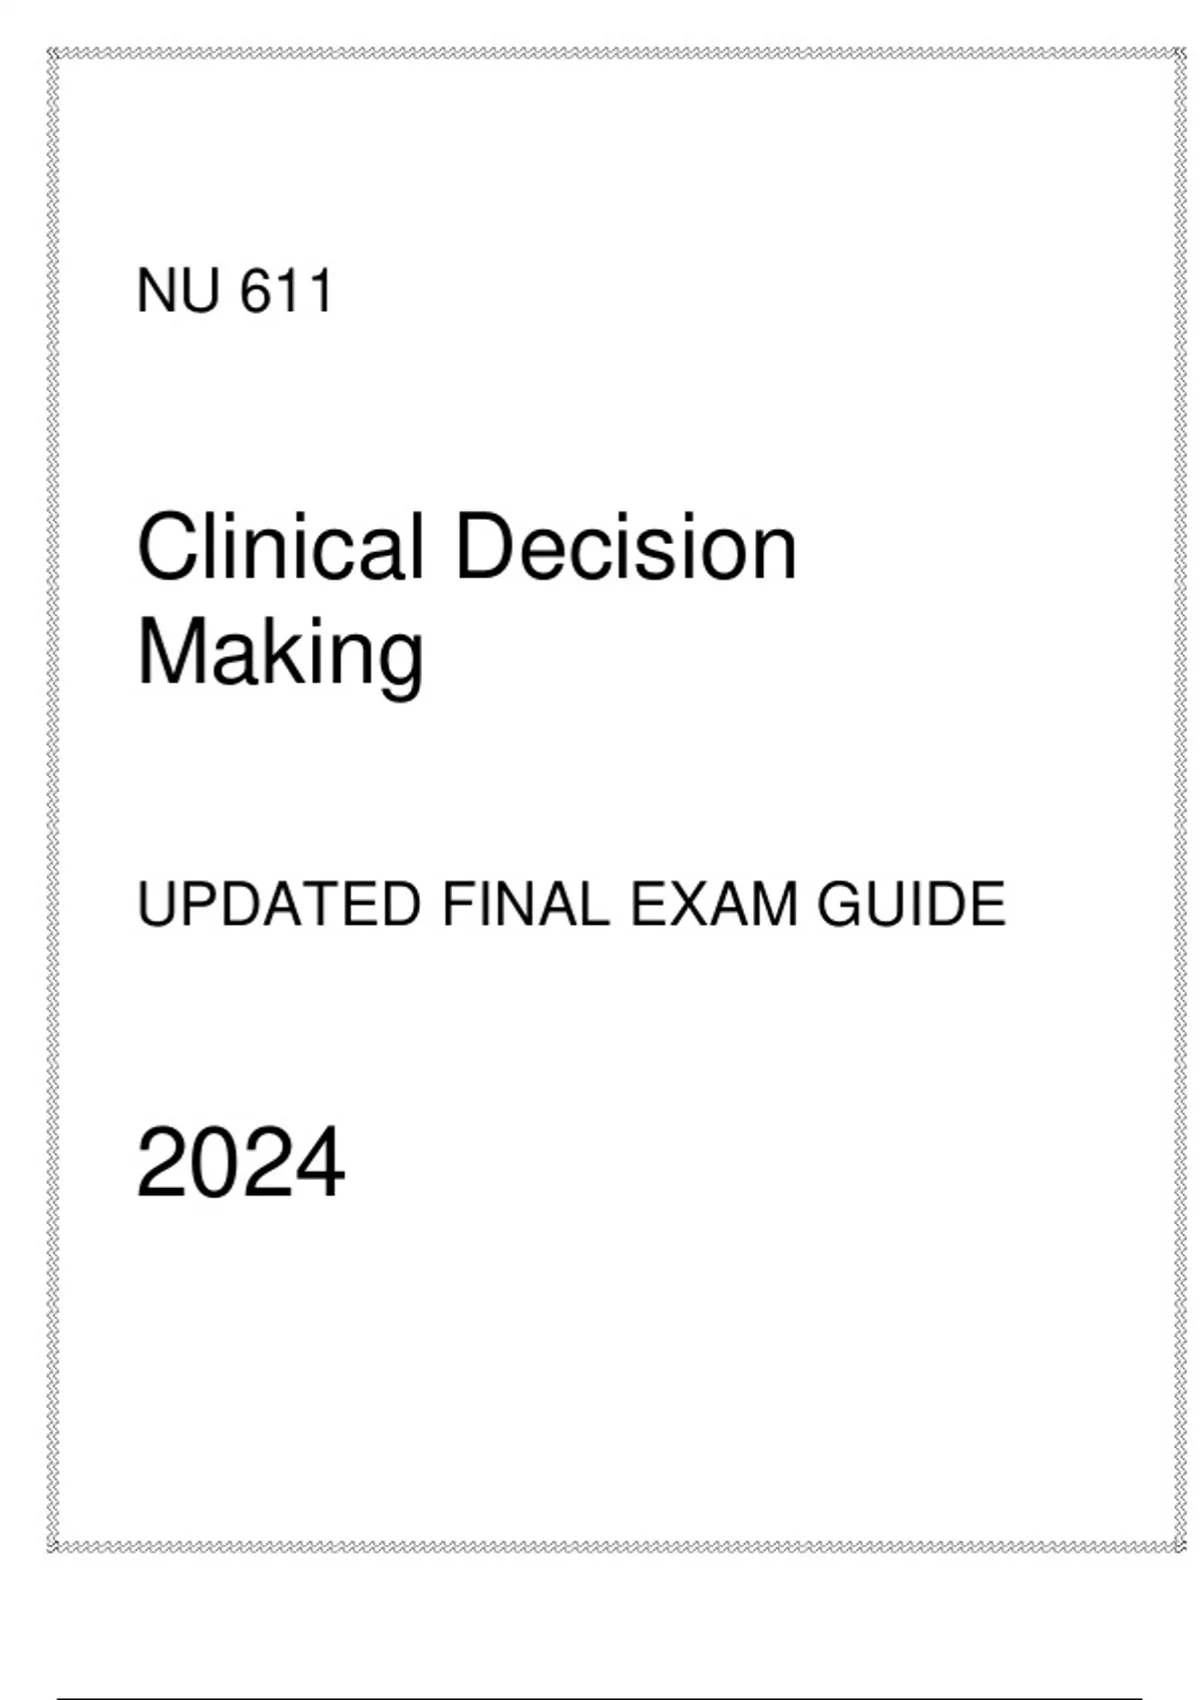The width and height of the screenshot is (1200, 1700).
Task: Click the horizontal line below the page border
Action: [600, 1697]
